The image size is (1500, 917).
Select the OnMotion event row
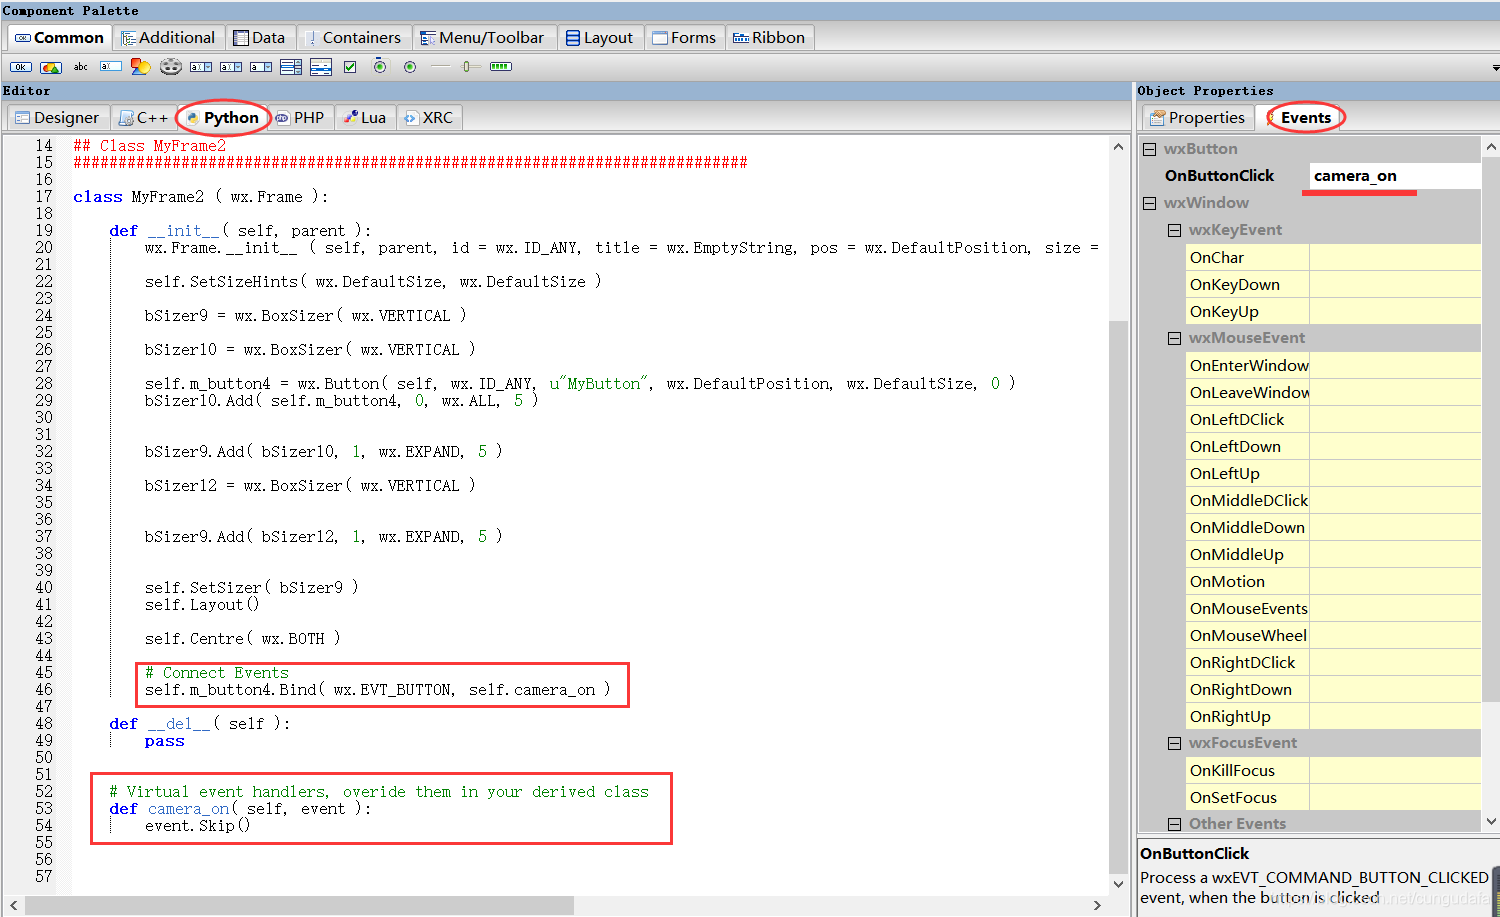(x=1333, y=581)
